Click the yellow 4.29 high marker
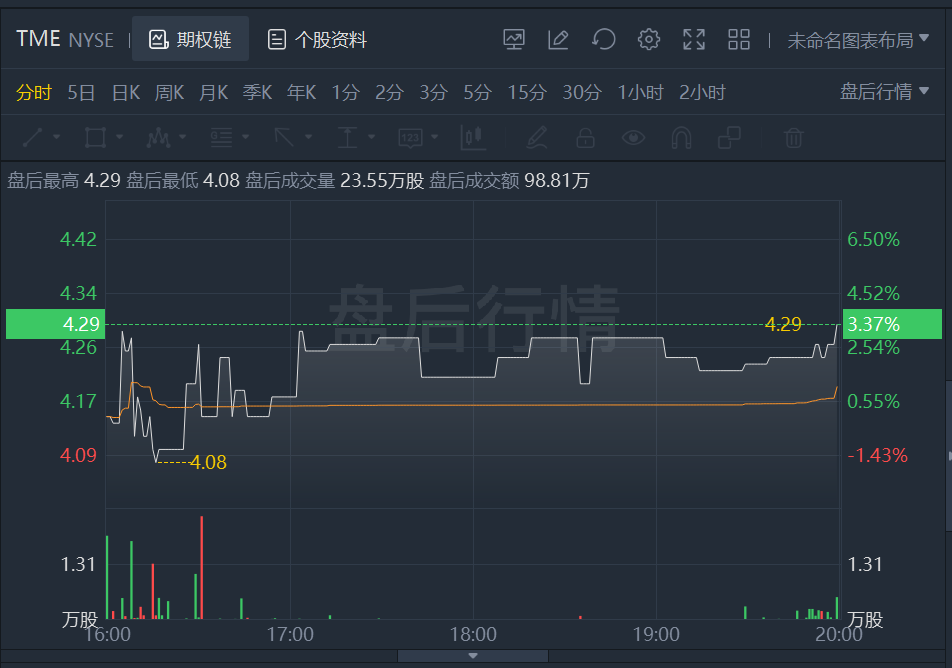 click(x=783, y=324)
